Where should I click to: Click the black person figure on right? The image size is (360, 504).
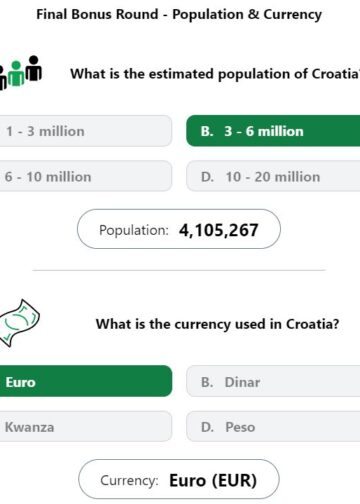(34, 68)
